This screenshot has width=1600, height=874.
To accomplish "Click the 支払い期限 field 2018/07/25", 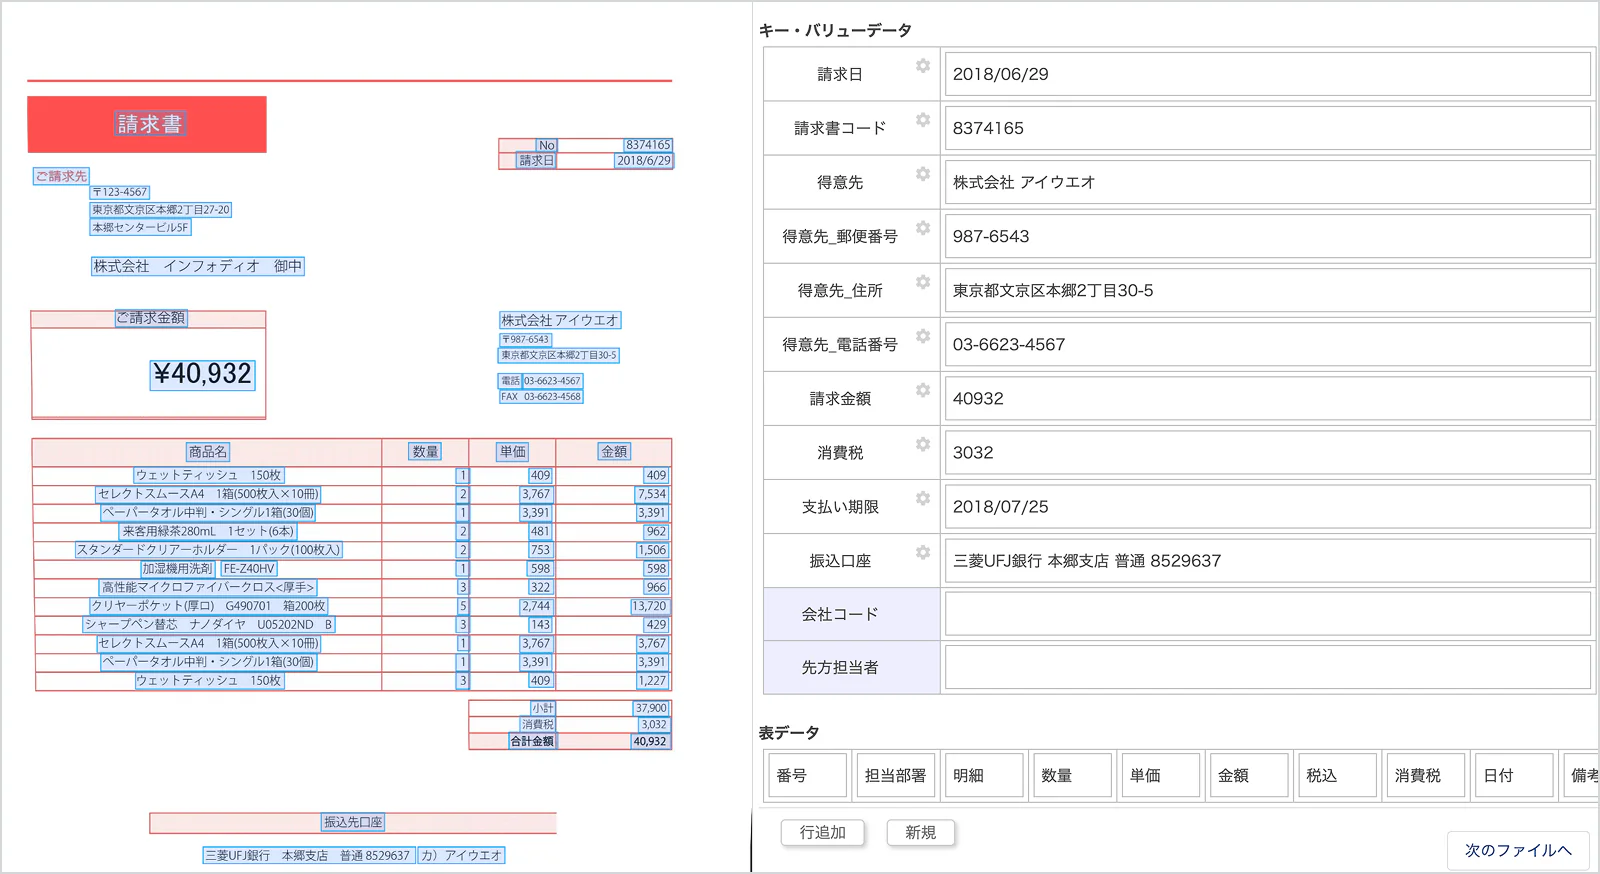I will [x=1267, y=506].
